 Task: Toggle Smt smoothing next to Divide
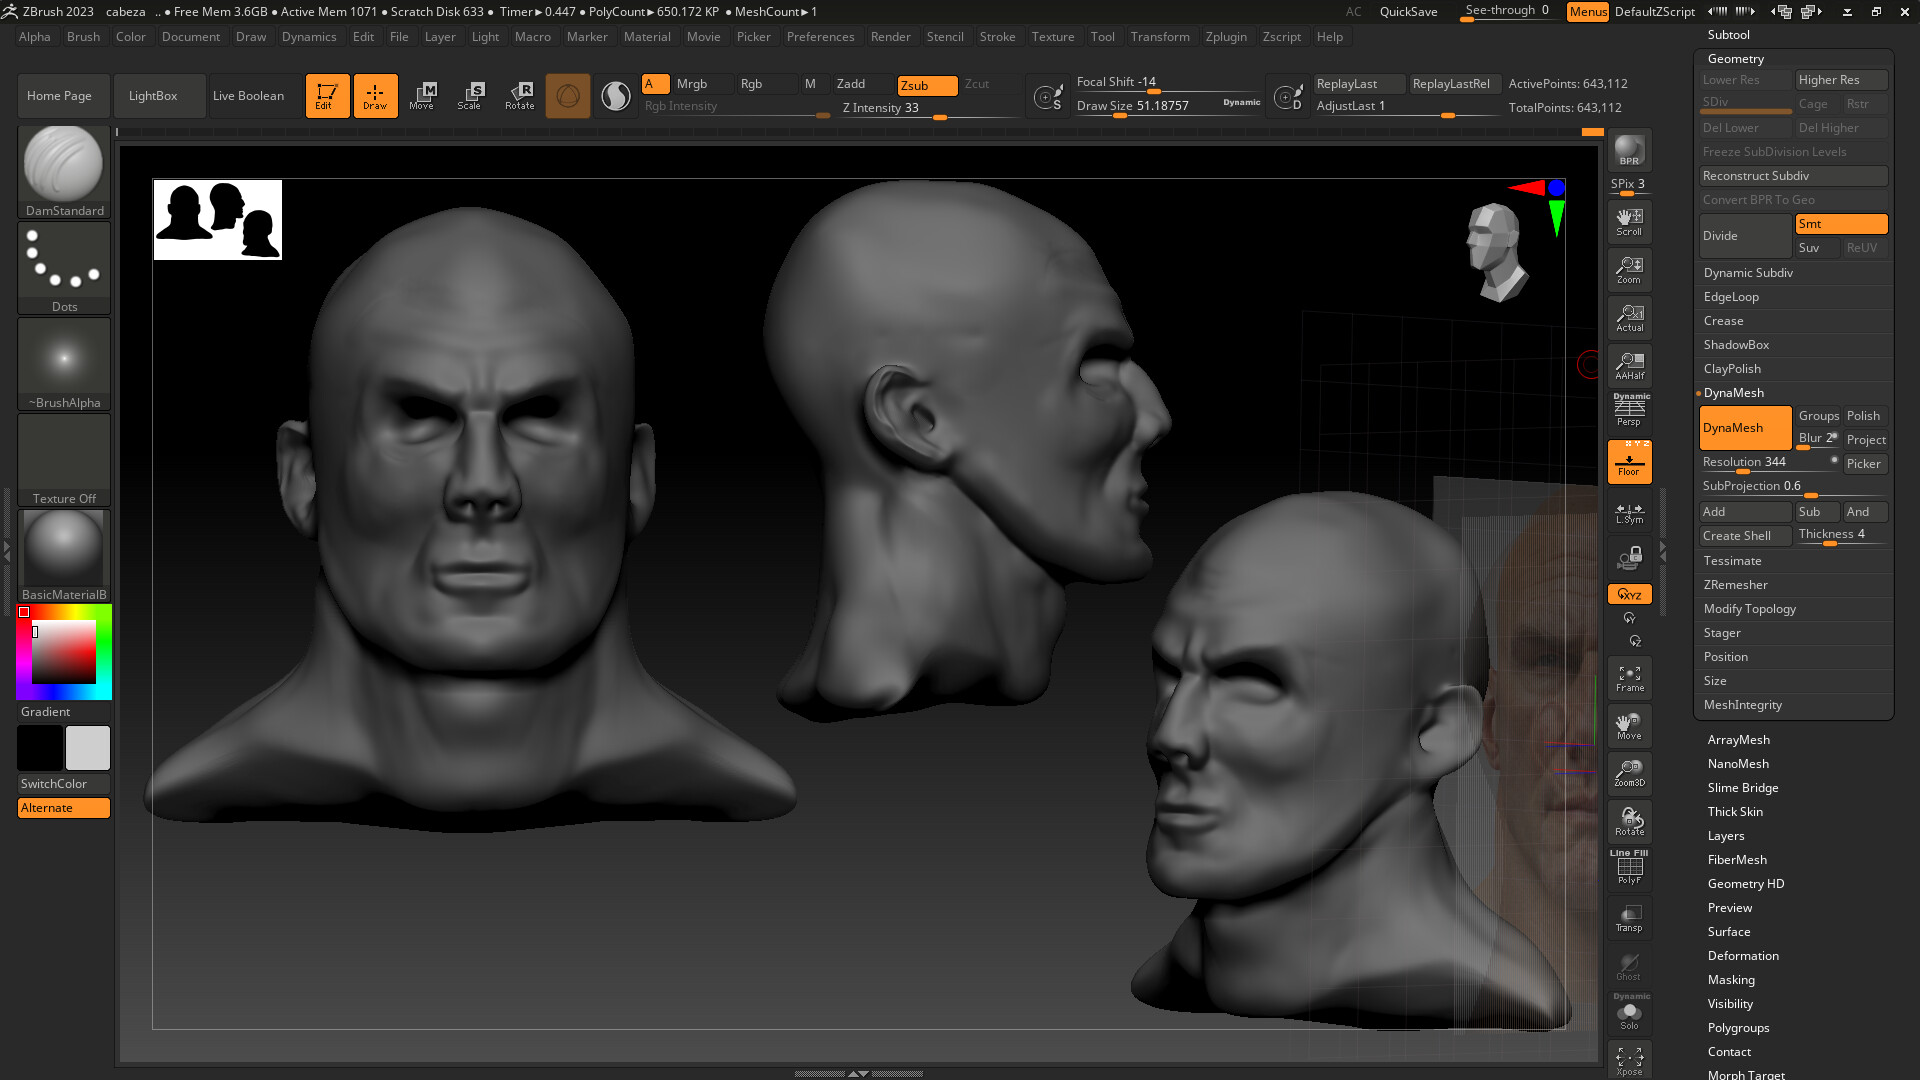point(1840,223)
